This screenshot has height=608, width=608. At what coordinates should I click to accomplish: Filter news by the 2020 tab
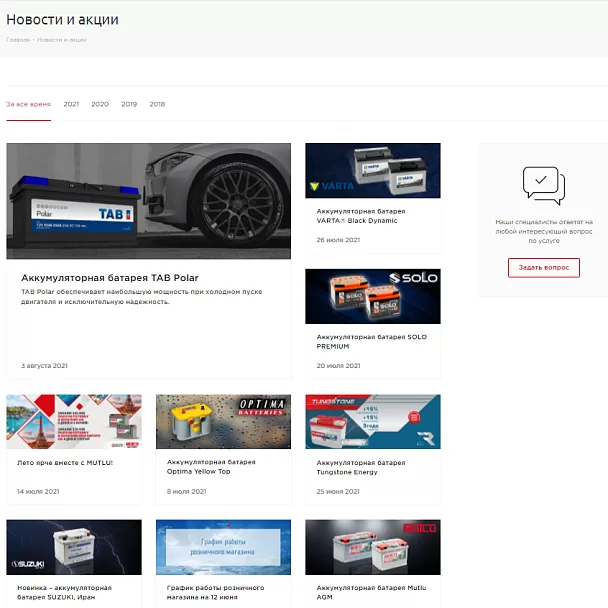coord(100,104)
